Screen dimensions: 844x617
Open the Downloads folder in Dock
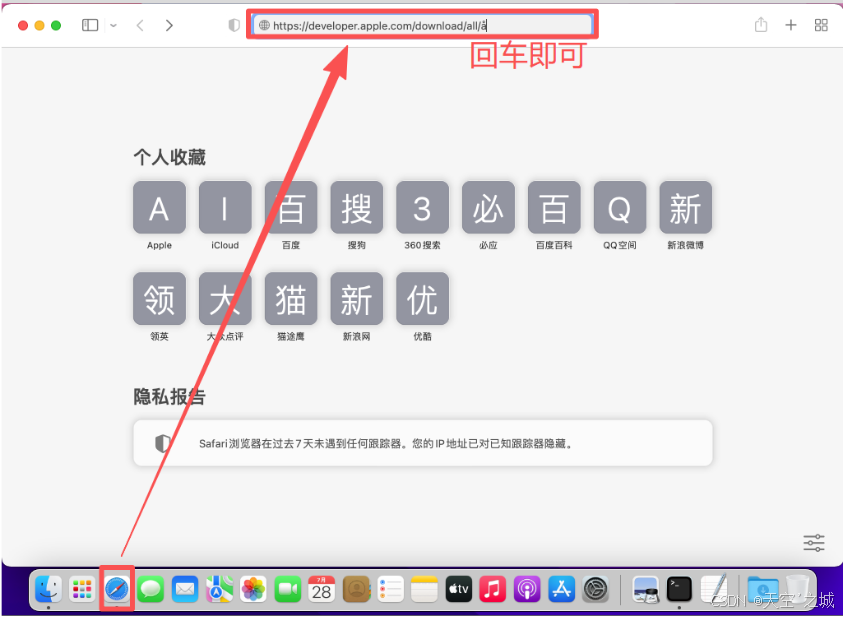763,589
